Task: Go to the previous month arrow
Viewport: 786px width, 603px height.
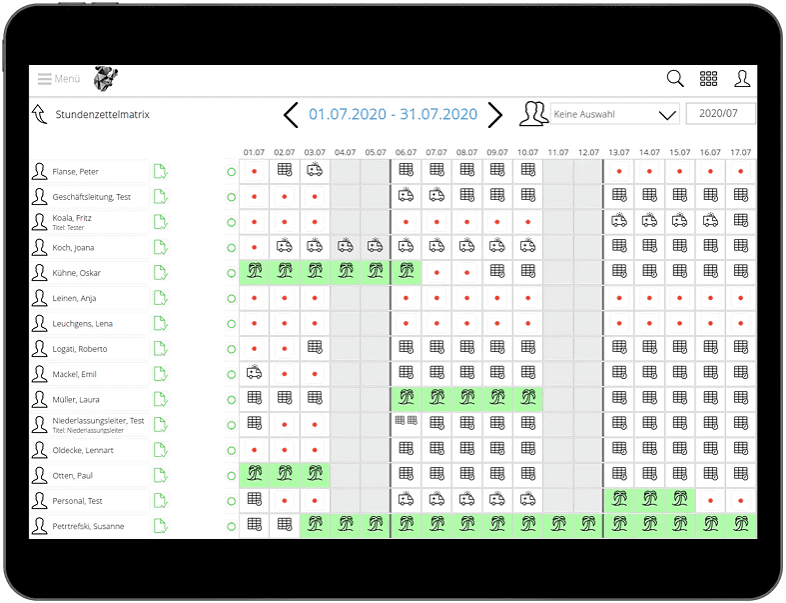Action: pyautogui.click(x=291, y=114)
